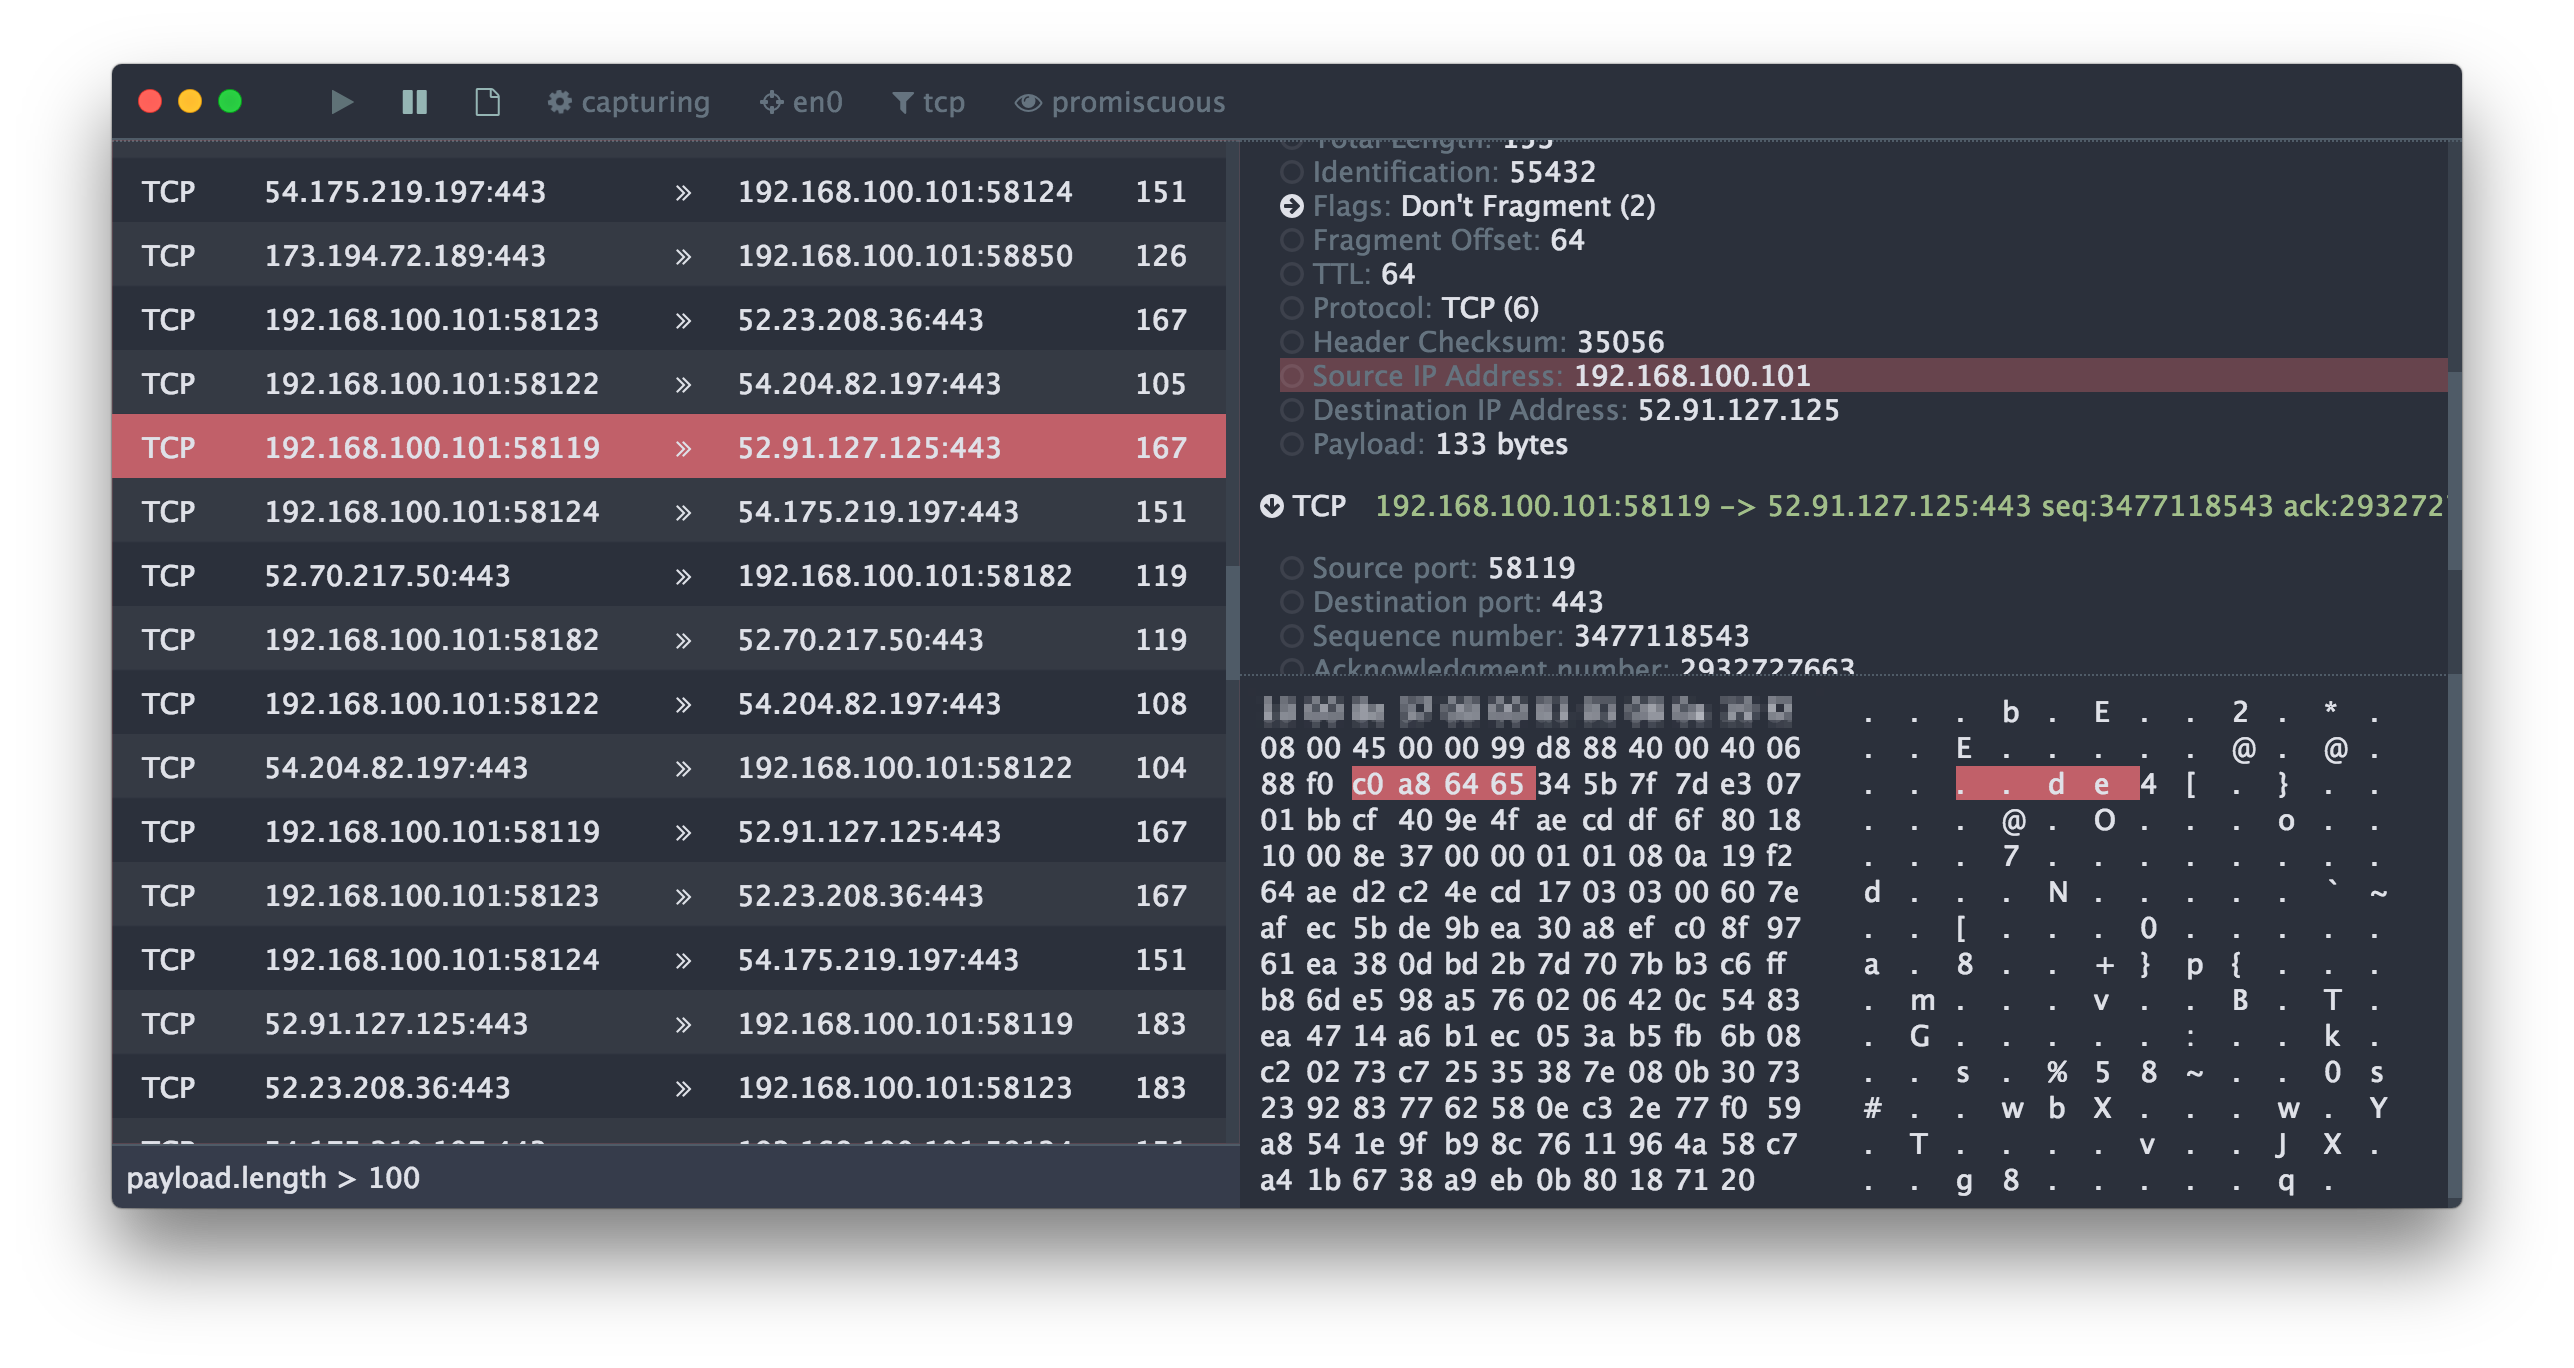Click the new document icon in toolbar
Viewport: 2574px width, 1368px height.
point(487,102)
